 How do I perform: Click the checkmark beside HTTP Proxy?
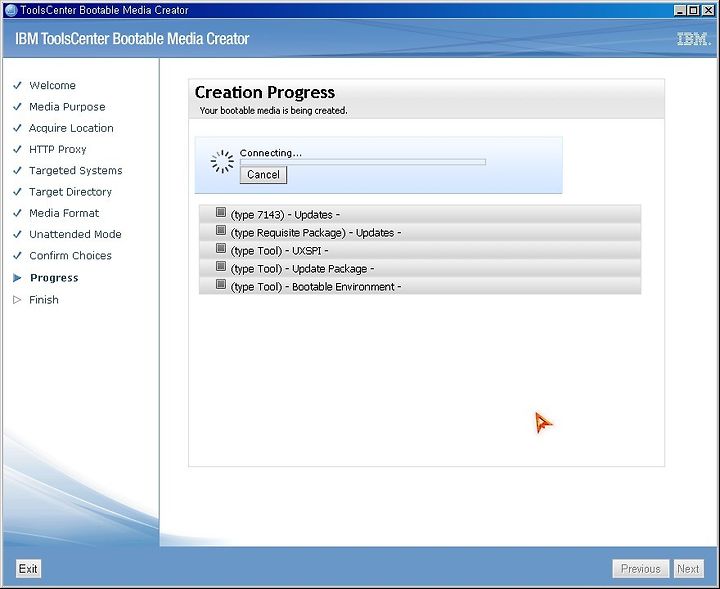coord(17,149)
